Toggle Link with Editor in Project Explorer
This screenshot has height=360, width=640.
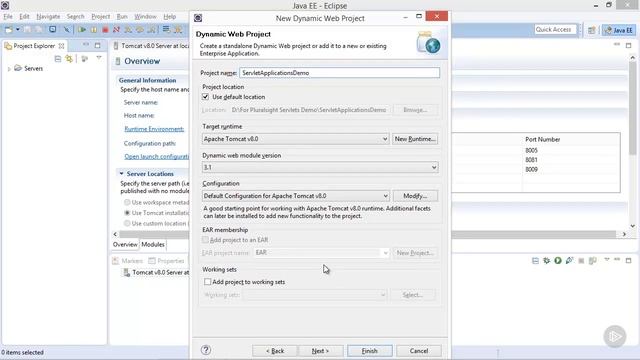69,59
